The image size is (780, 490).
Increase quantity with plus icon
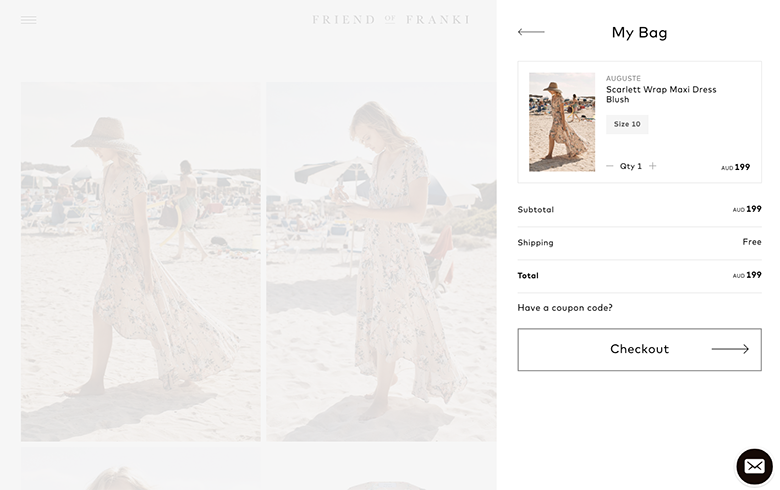[x=653, y=166]
